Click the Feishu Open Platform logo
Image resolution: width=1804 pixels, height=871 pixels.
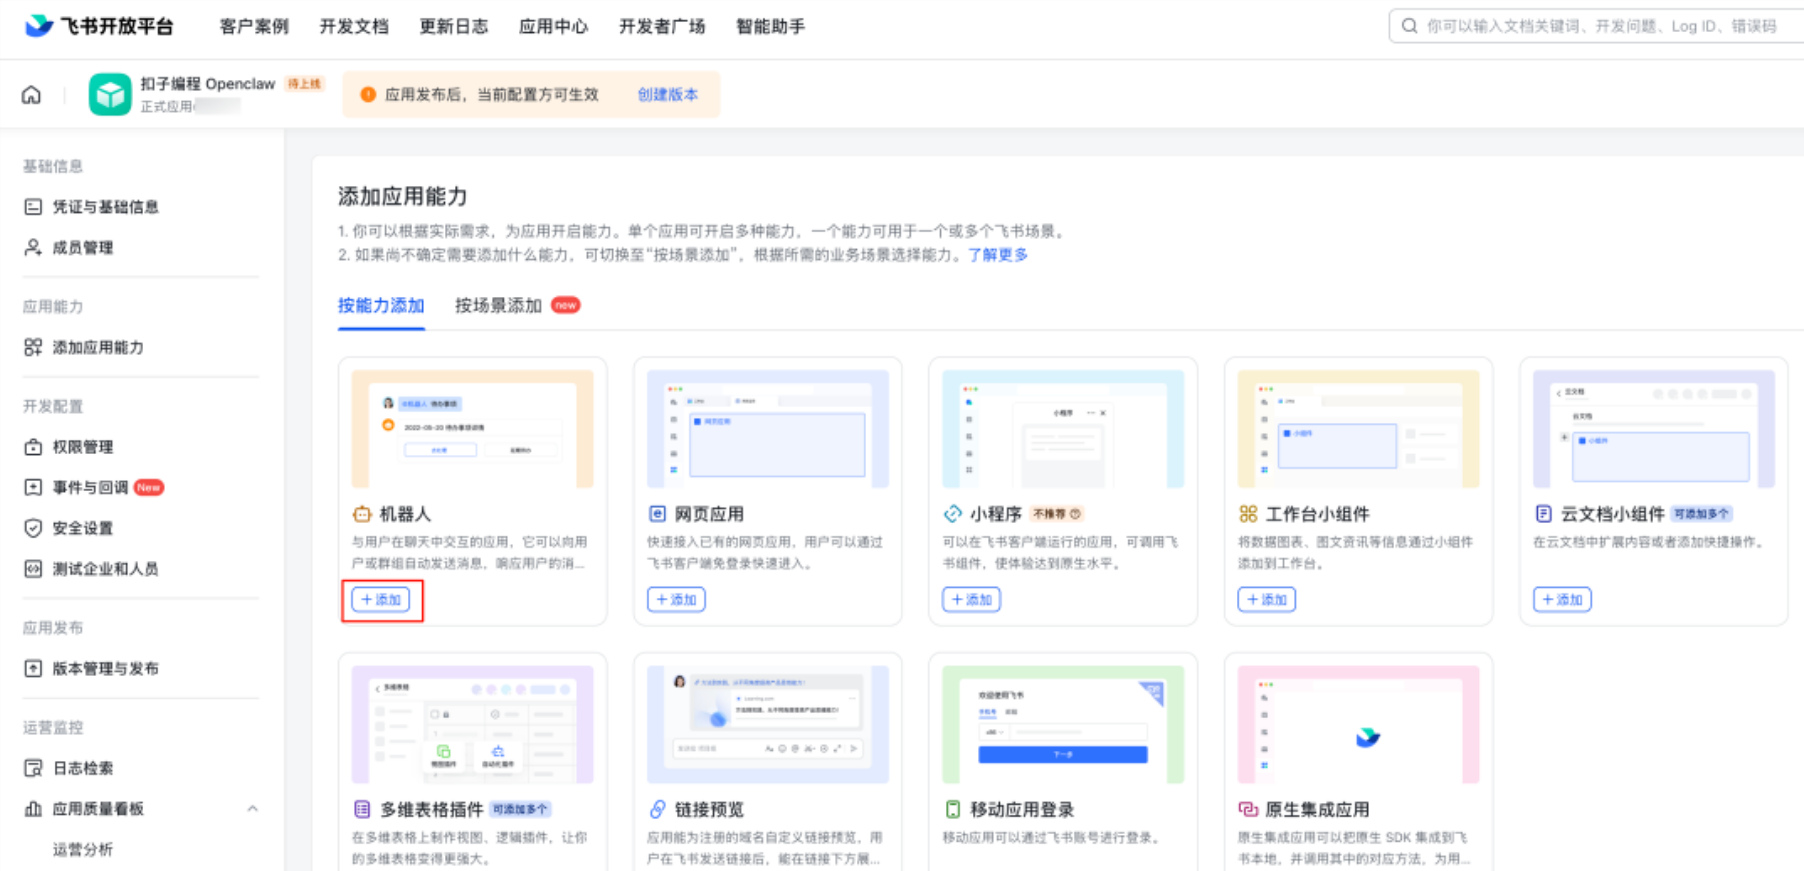[x=98, y=26]
